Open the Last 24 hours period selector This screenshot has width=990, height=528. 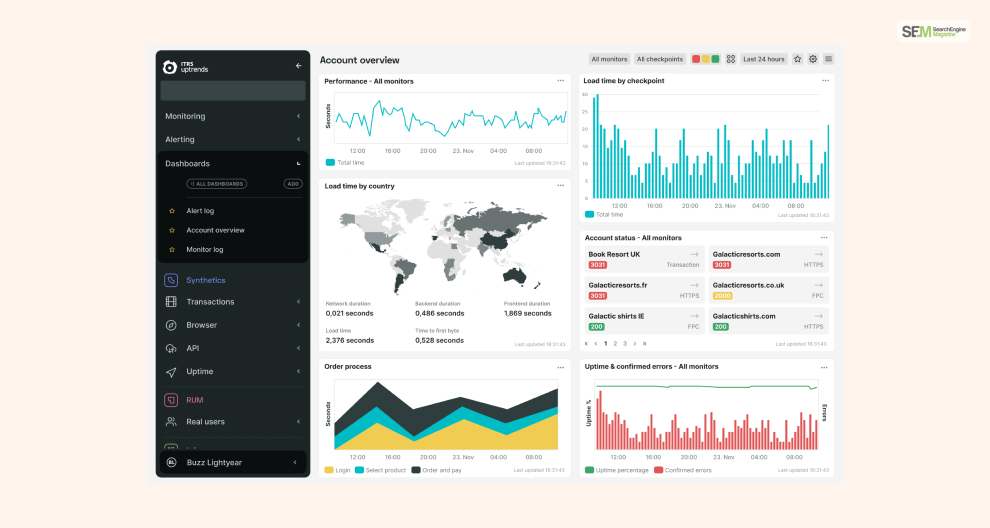click(x=764, y=59)
